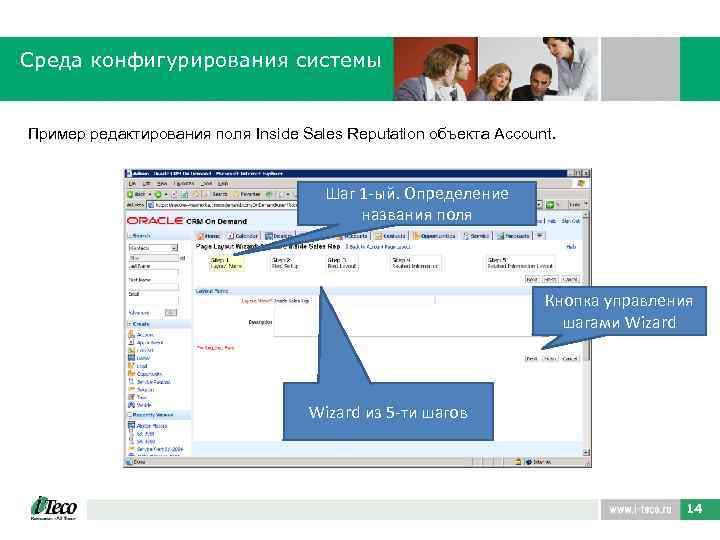Click the First Name search field
This screenshot has height=540, width=720.
[x=153, y=287]
